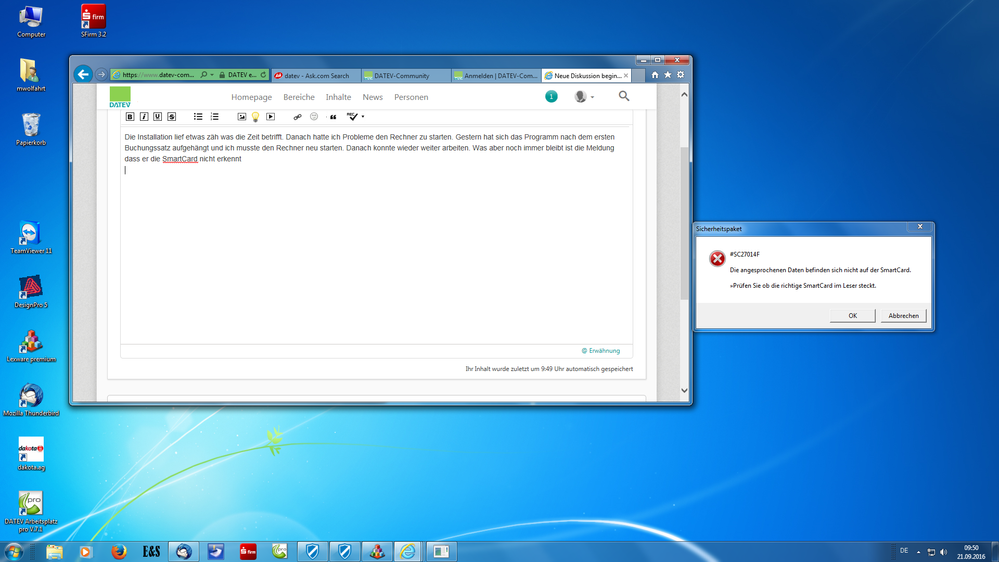Open the spell check dropdown arrow
The height and width of the screenshot is (562, 999).
coord(363,117)
